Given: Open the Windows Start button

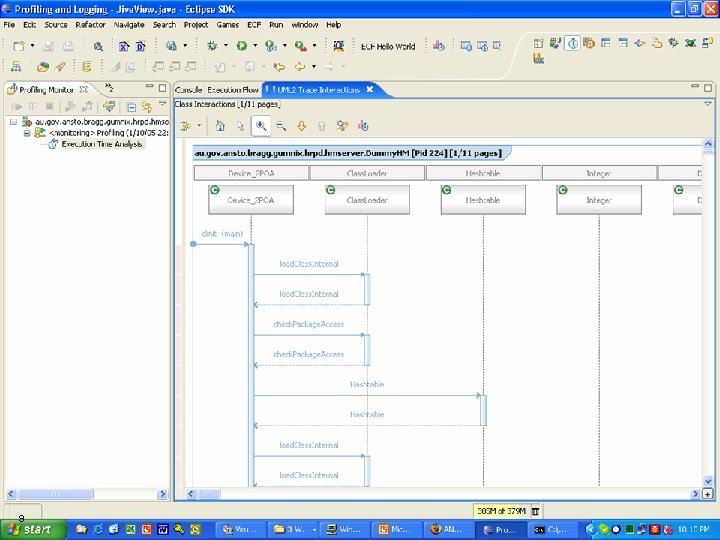Looking at the screenshot, I should coord(33,529).
